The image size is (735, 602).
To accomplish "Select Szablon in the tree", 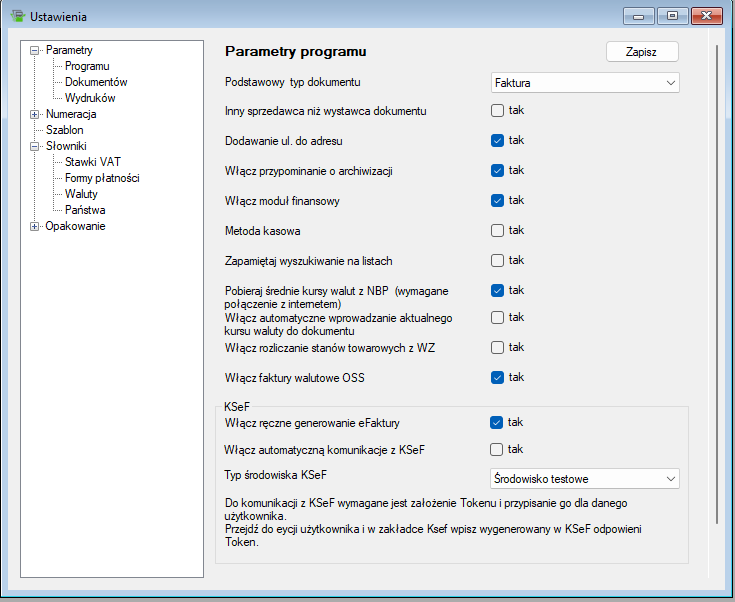I will coord(64,130).
